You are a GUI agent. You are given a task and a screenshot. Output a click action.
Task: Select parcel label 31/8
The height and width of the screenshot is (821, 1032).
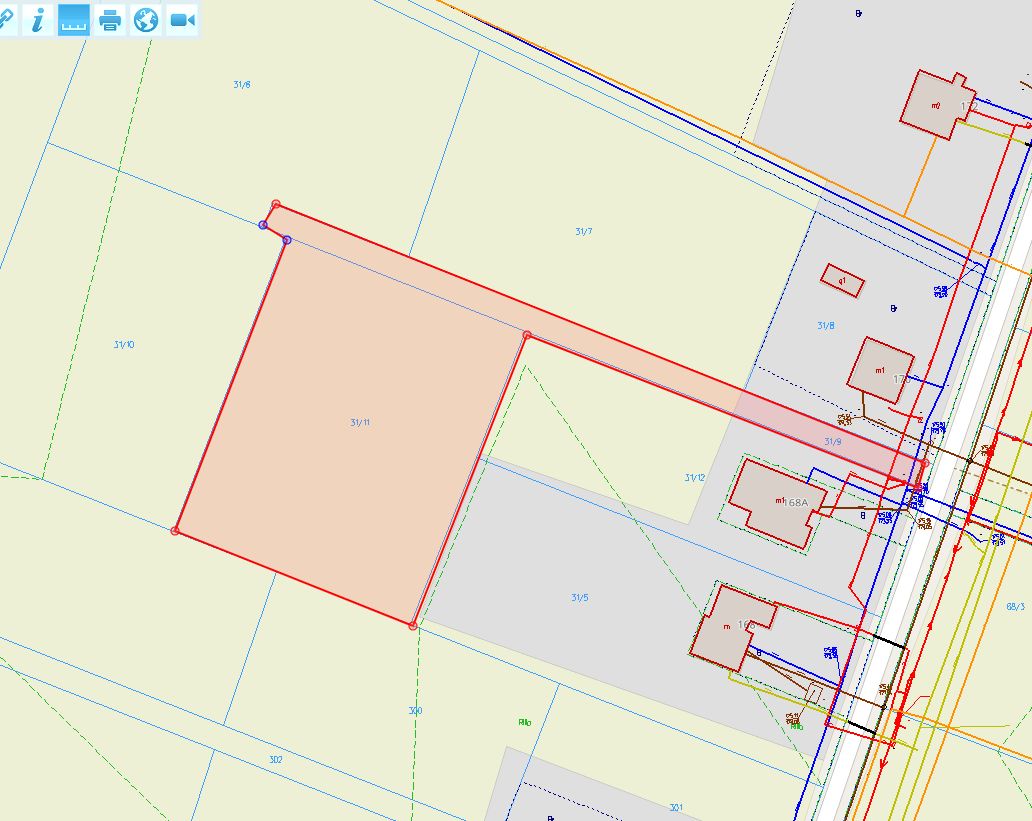click(825, 325)
